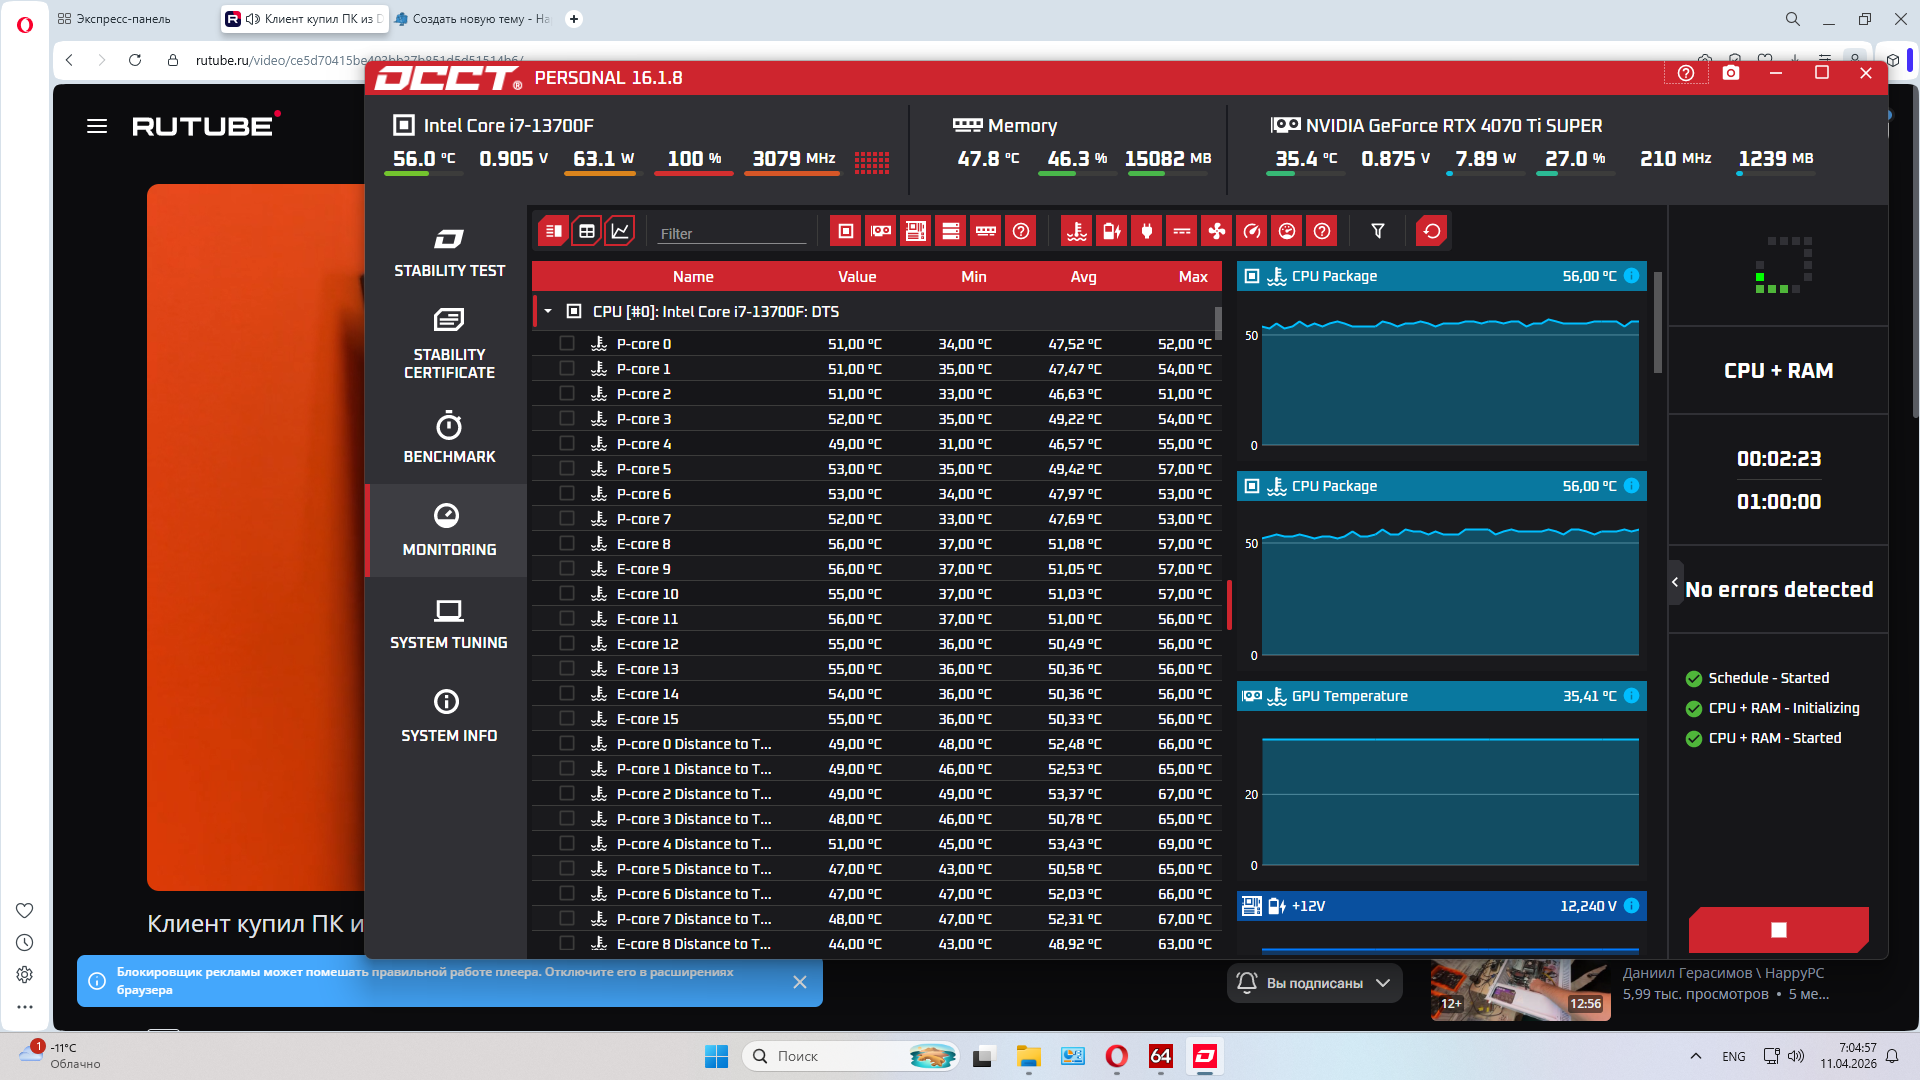The width and height of the screenshot is (1920, 1080).
Task: Check the P-core 0 checkbox
Action: 567,344
